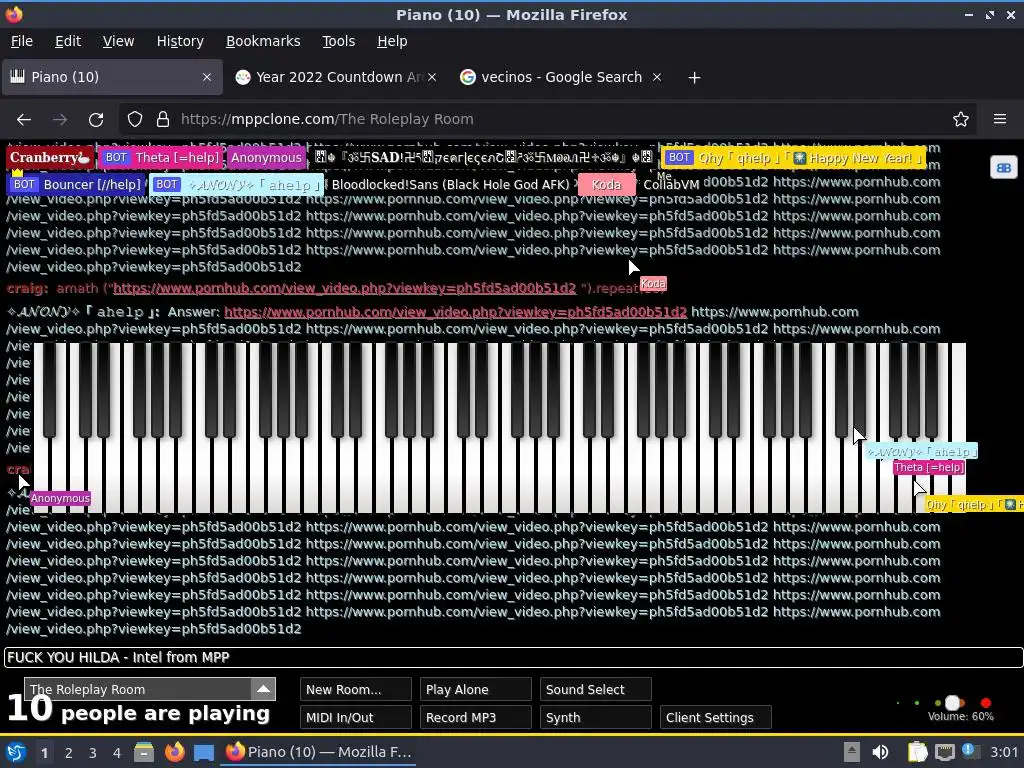Click the network connection tray icon
The width and height of the screenshot is (1024, 768).
click(x=945, y=752)
